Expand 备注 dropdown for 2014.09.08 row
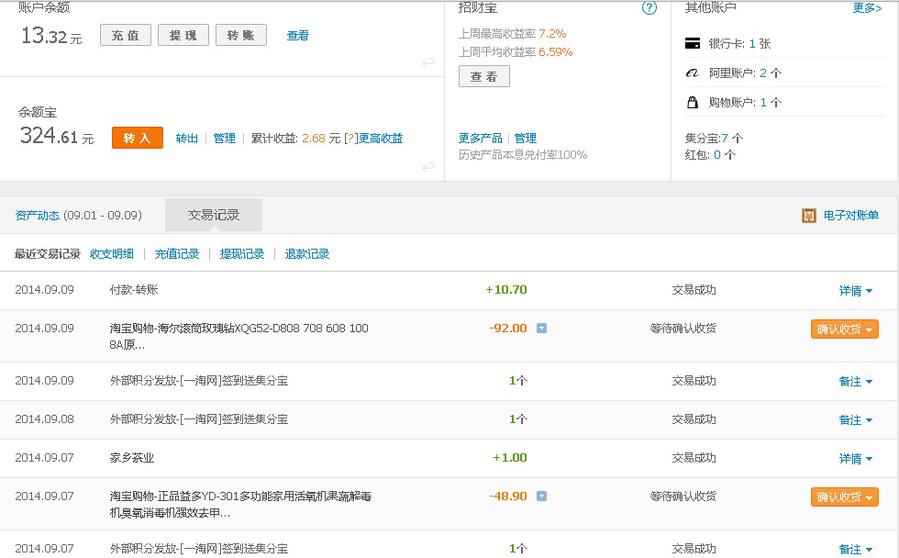The width and height of the screenshot is (899, 558). click(x=855, y=420)
